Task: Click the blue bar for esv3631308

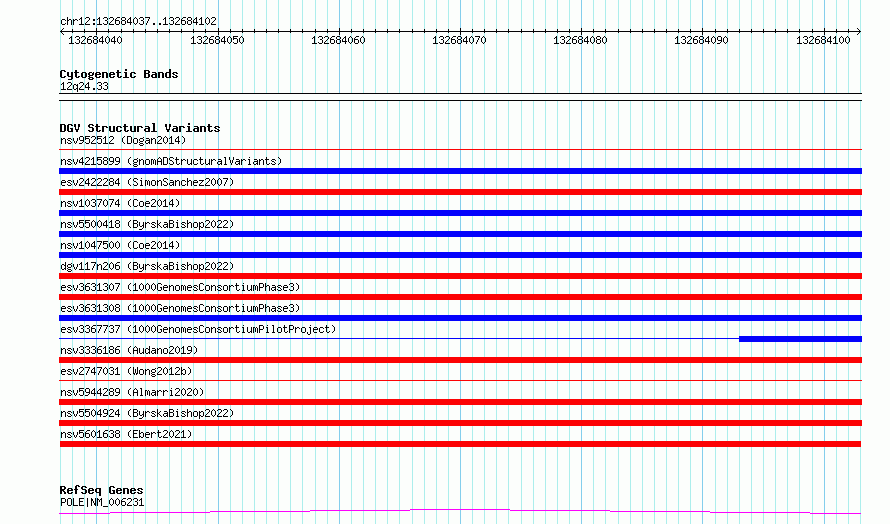Action: pyautogui.click(x=460, y=318)
